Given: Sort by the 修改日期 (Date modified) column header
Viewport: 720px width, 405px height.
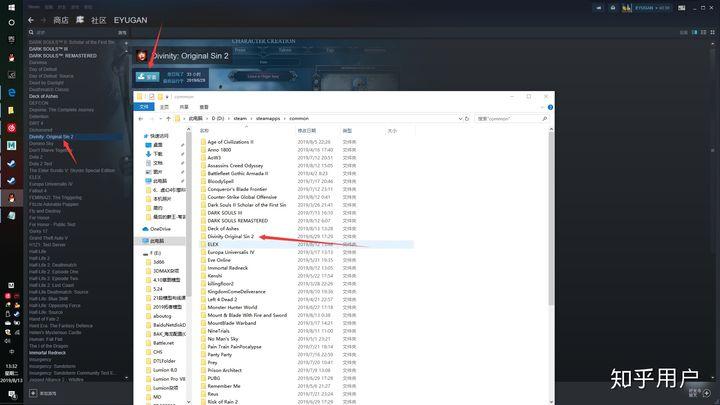Looking at the screenshot, I should tap(307, 131).
